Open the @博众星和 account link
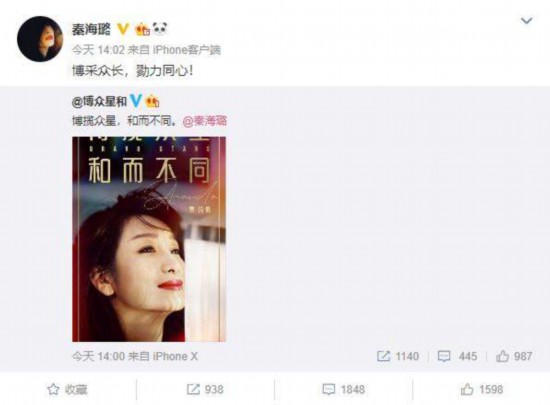 click(x=99, y=102)
